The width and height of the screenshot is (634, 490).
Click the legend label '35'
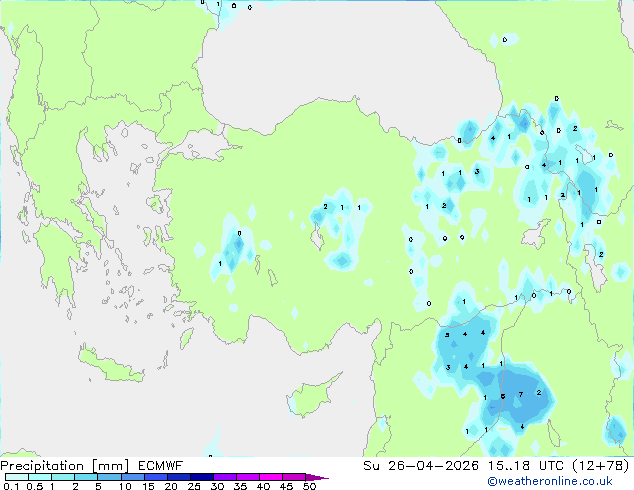click(x=240, y=486)
